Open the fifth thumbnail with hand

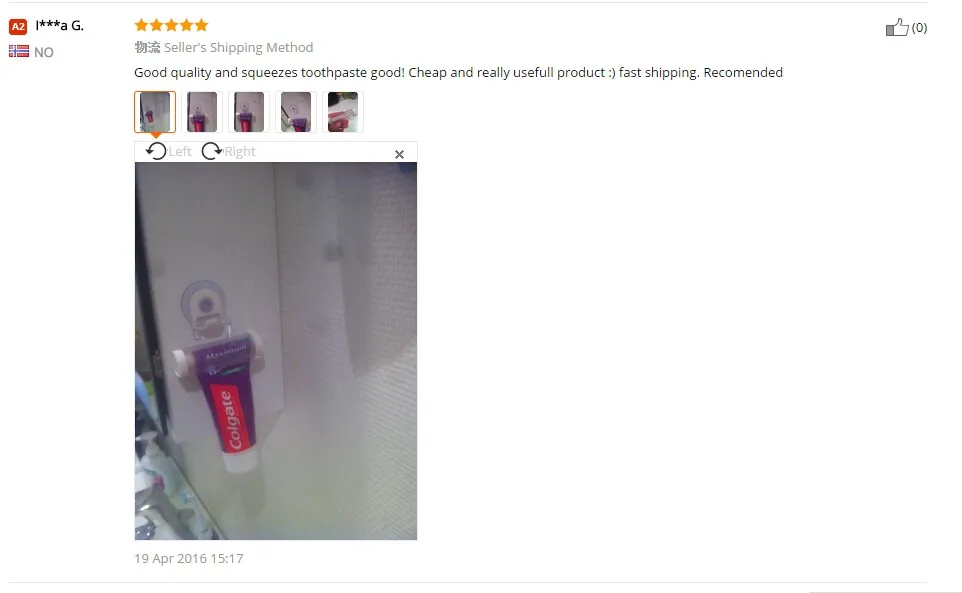pyautogui.click(x=343, y=112)
